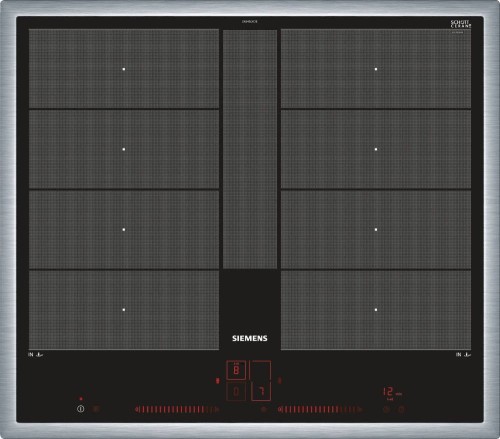Image resolution: width=500 pixels, height=439 pixels.
Task: Tap the SIEMENS logo
Action: [x=250, y=338]
